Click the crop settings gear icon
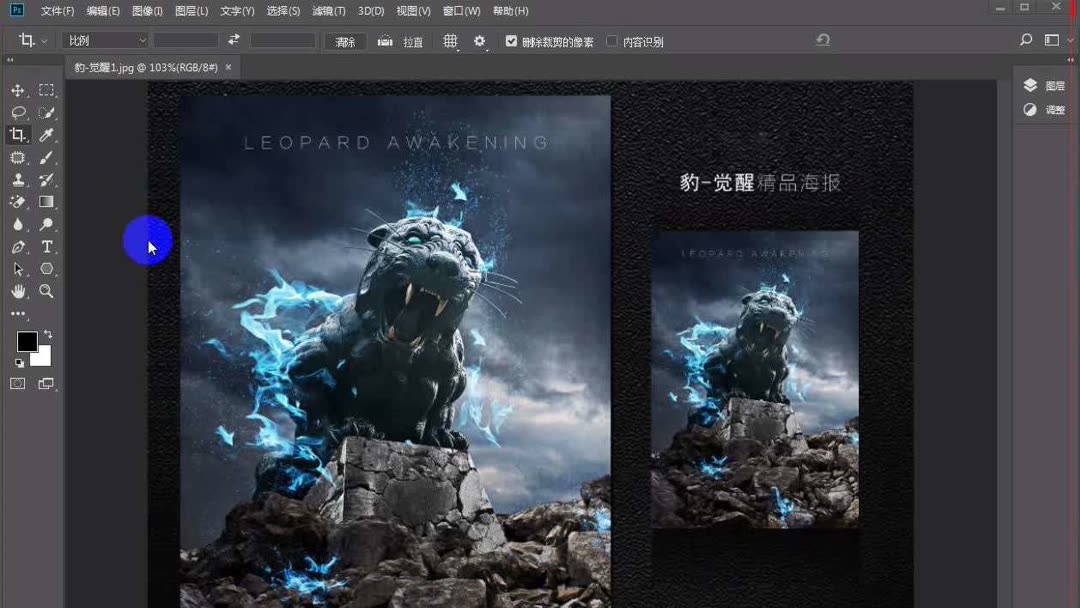1080x608 pixels. (479, 41)
